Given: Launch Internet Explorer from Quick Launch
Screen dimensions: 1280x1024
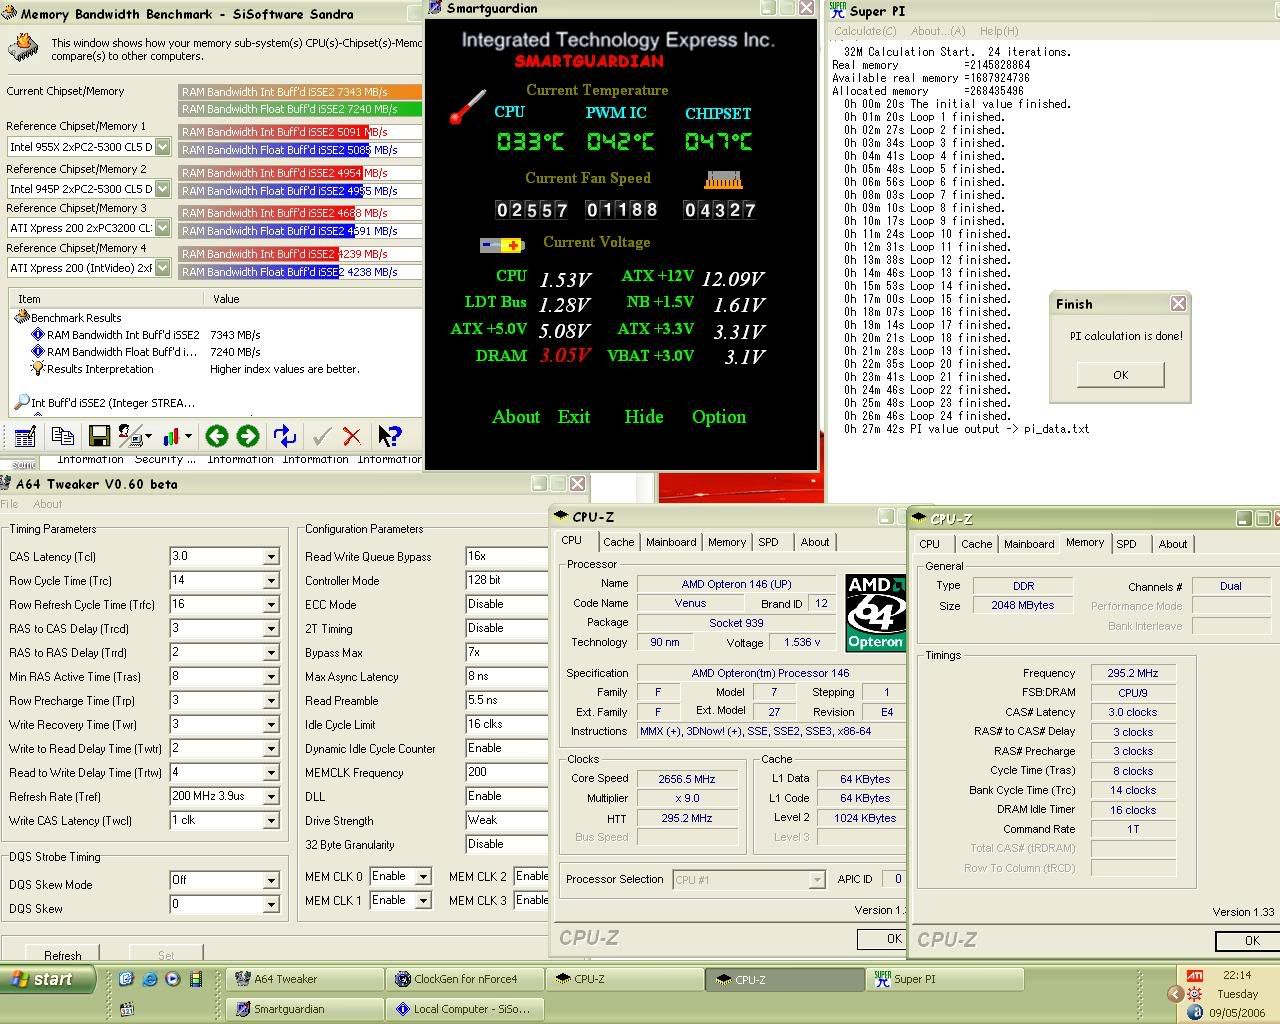Looking at the screenshot, I should click(149, 979).
